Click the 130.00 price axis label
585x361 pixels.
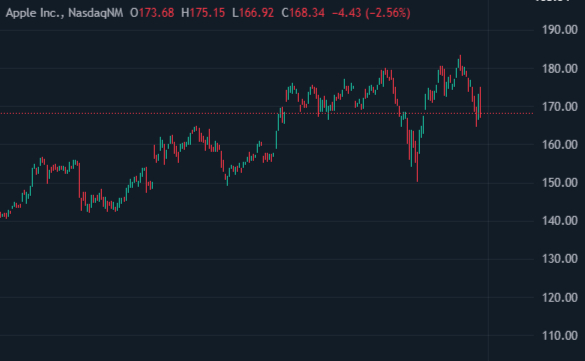pyautogui.click(x=560, y=259)
